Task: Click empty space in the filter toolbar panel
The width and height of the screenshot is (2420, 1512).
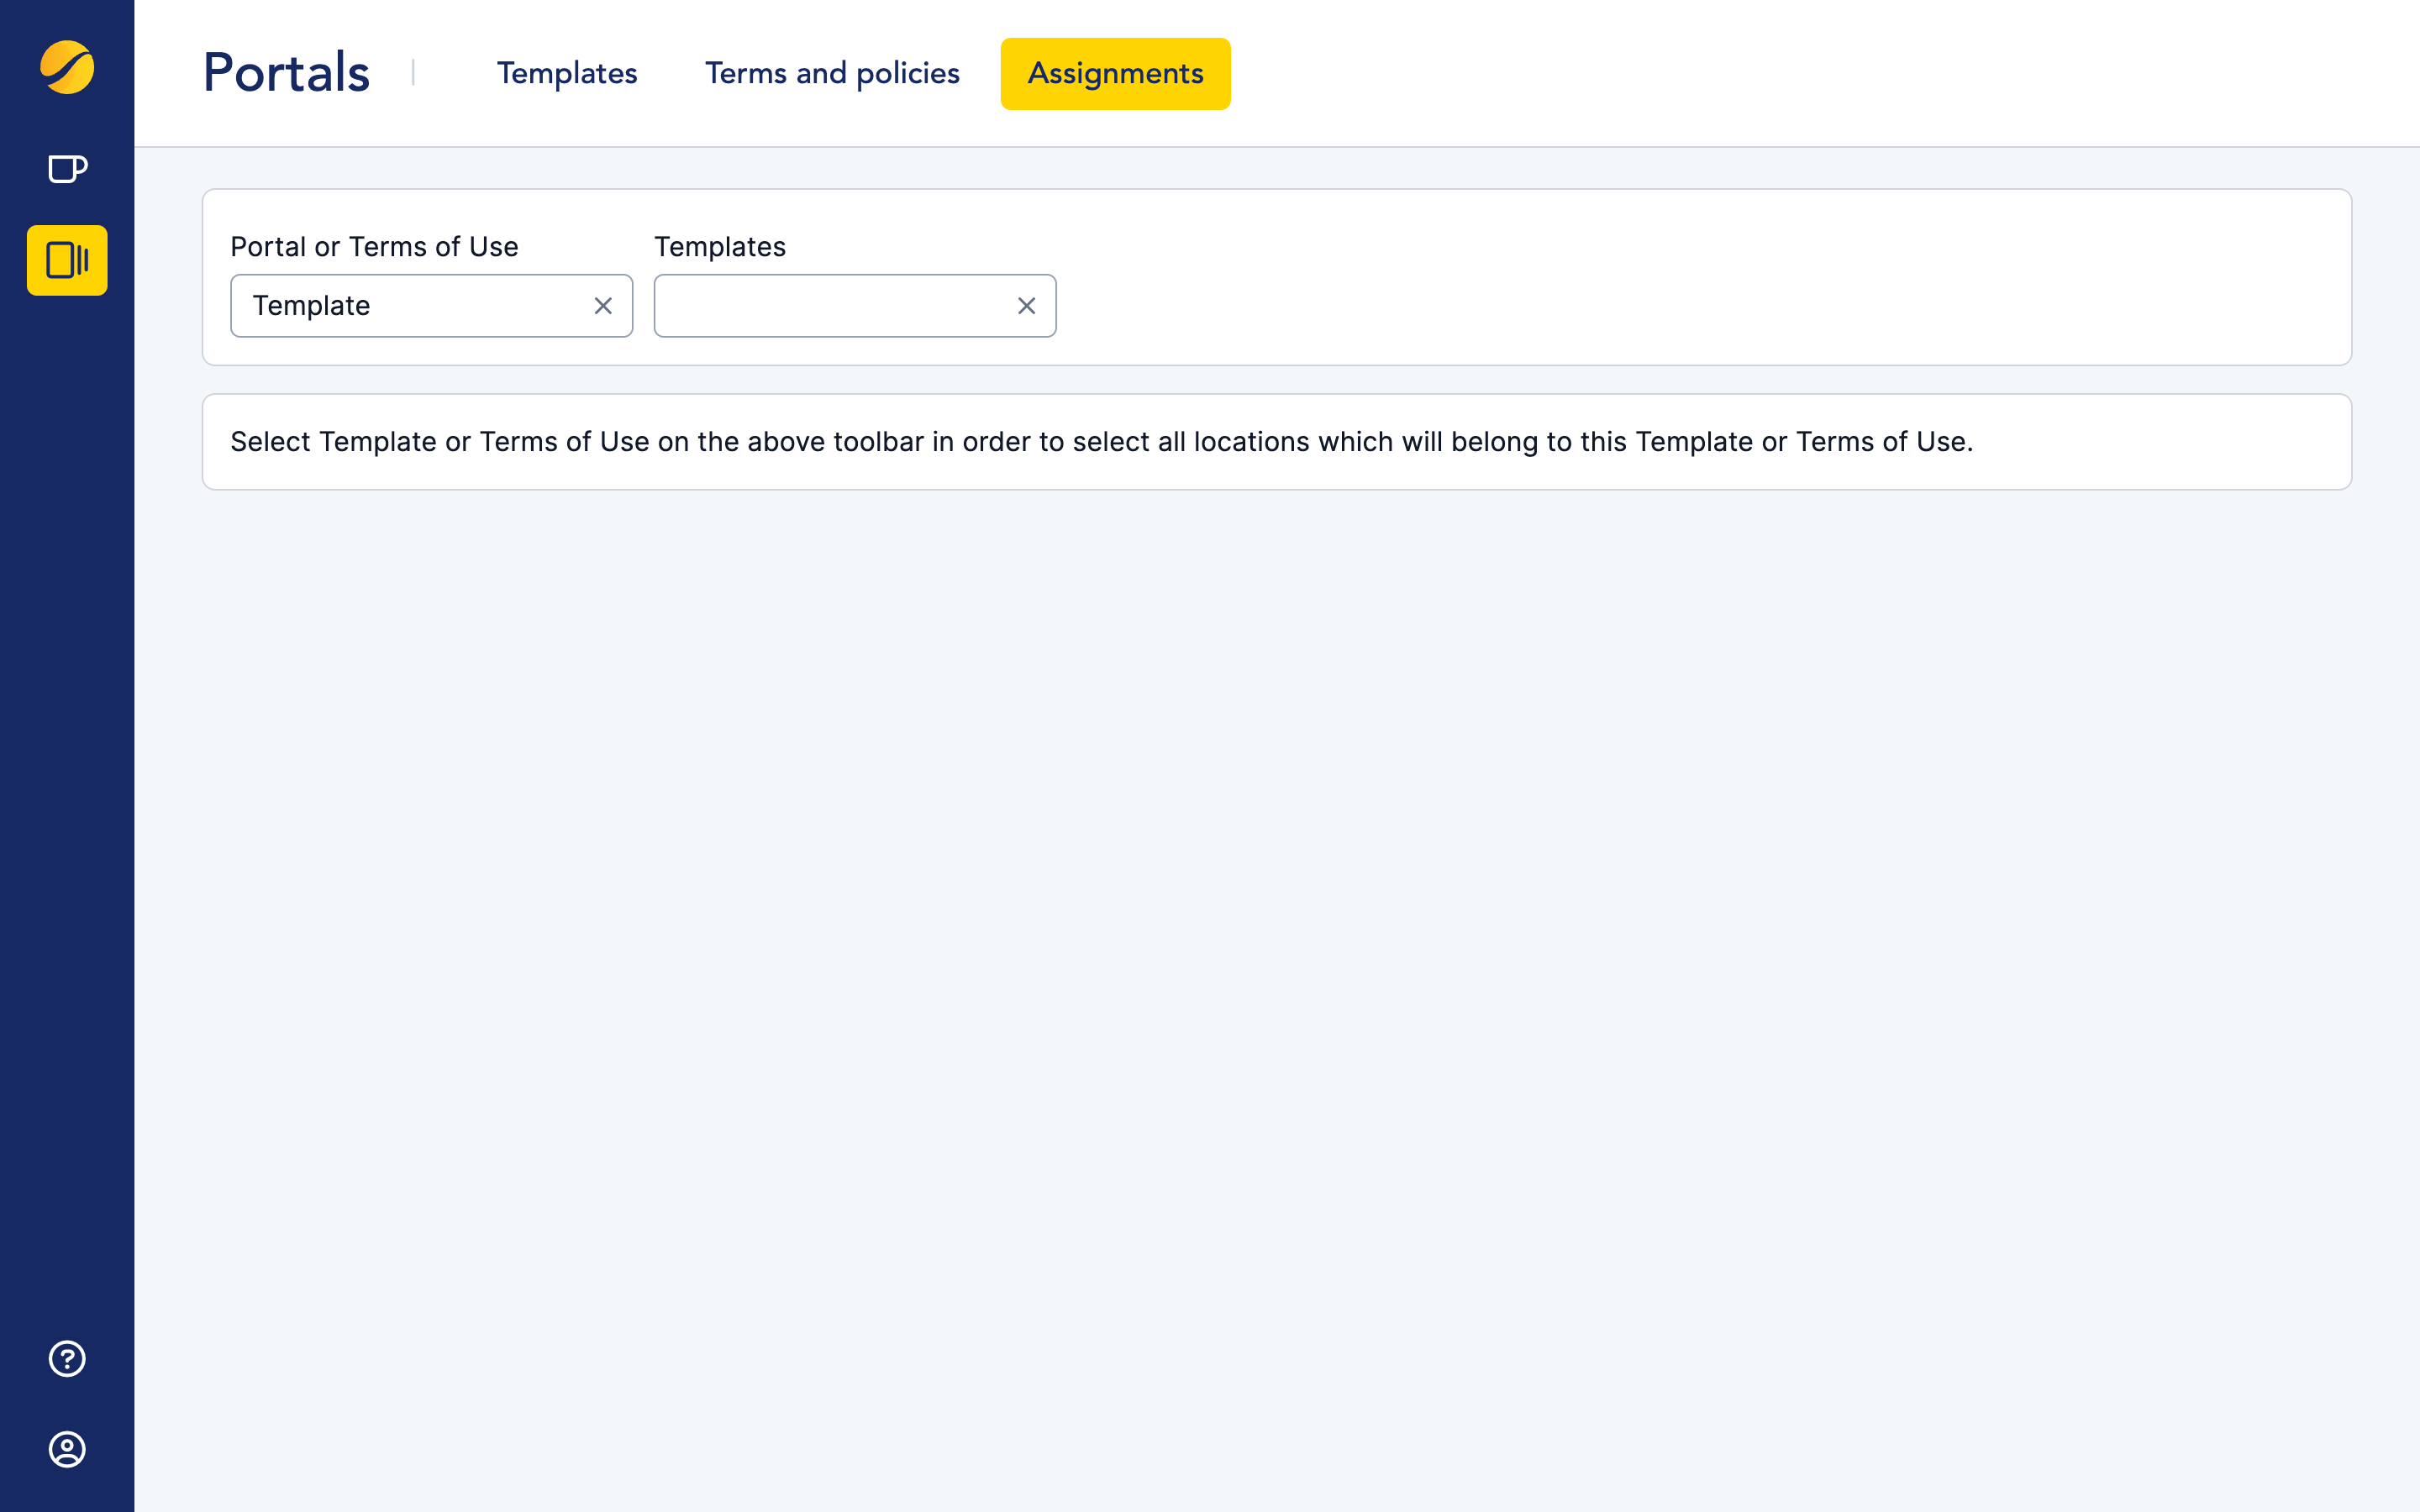Action: 1700,278
